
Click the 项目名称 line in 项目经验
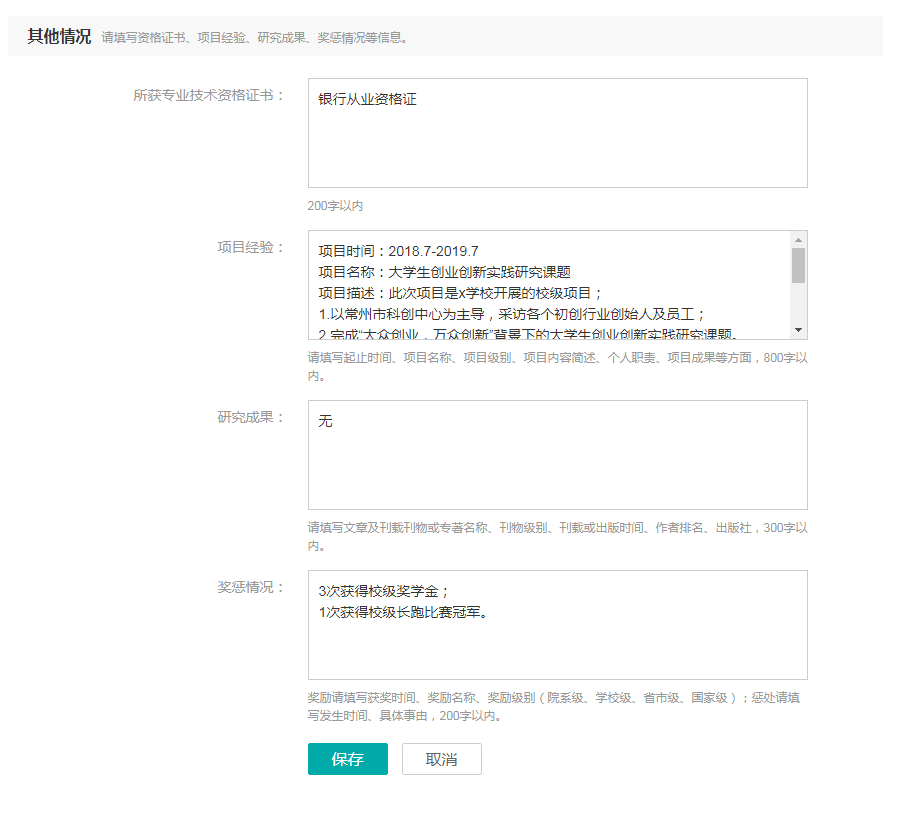click(444, 272)
